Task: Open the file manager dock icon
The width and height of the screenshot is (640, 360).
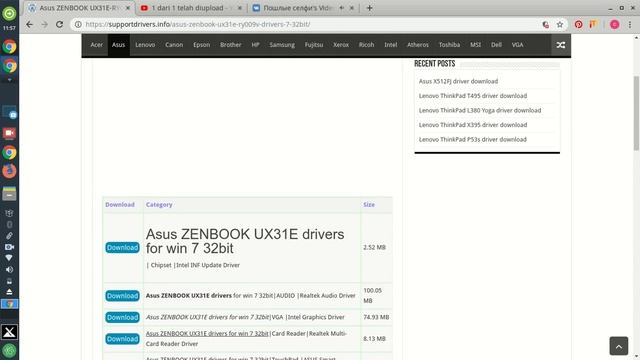Action: pyautogui.click(x=9, y=194)
